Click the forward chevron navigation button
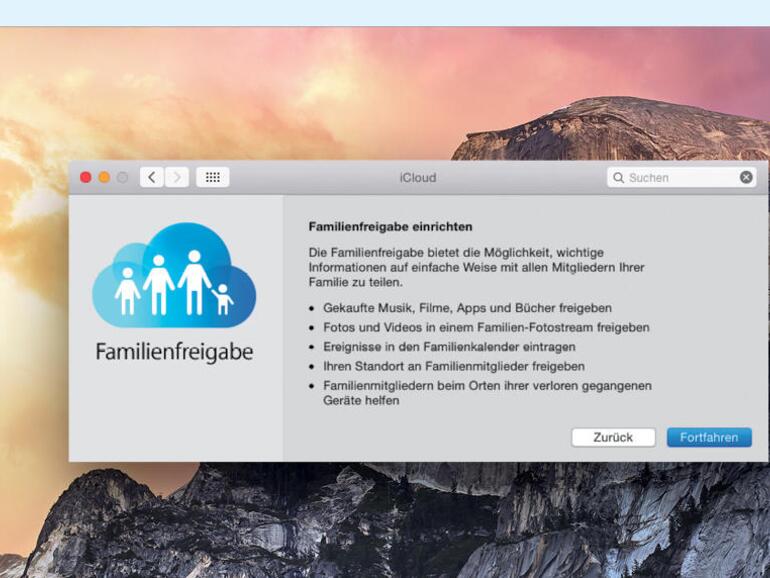Screen dimensions: 770x578 click(177, 177)
